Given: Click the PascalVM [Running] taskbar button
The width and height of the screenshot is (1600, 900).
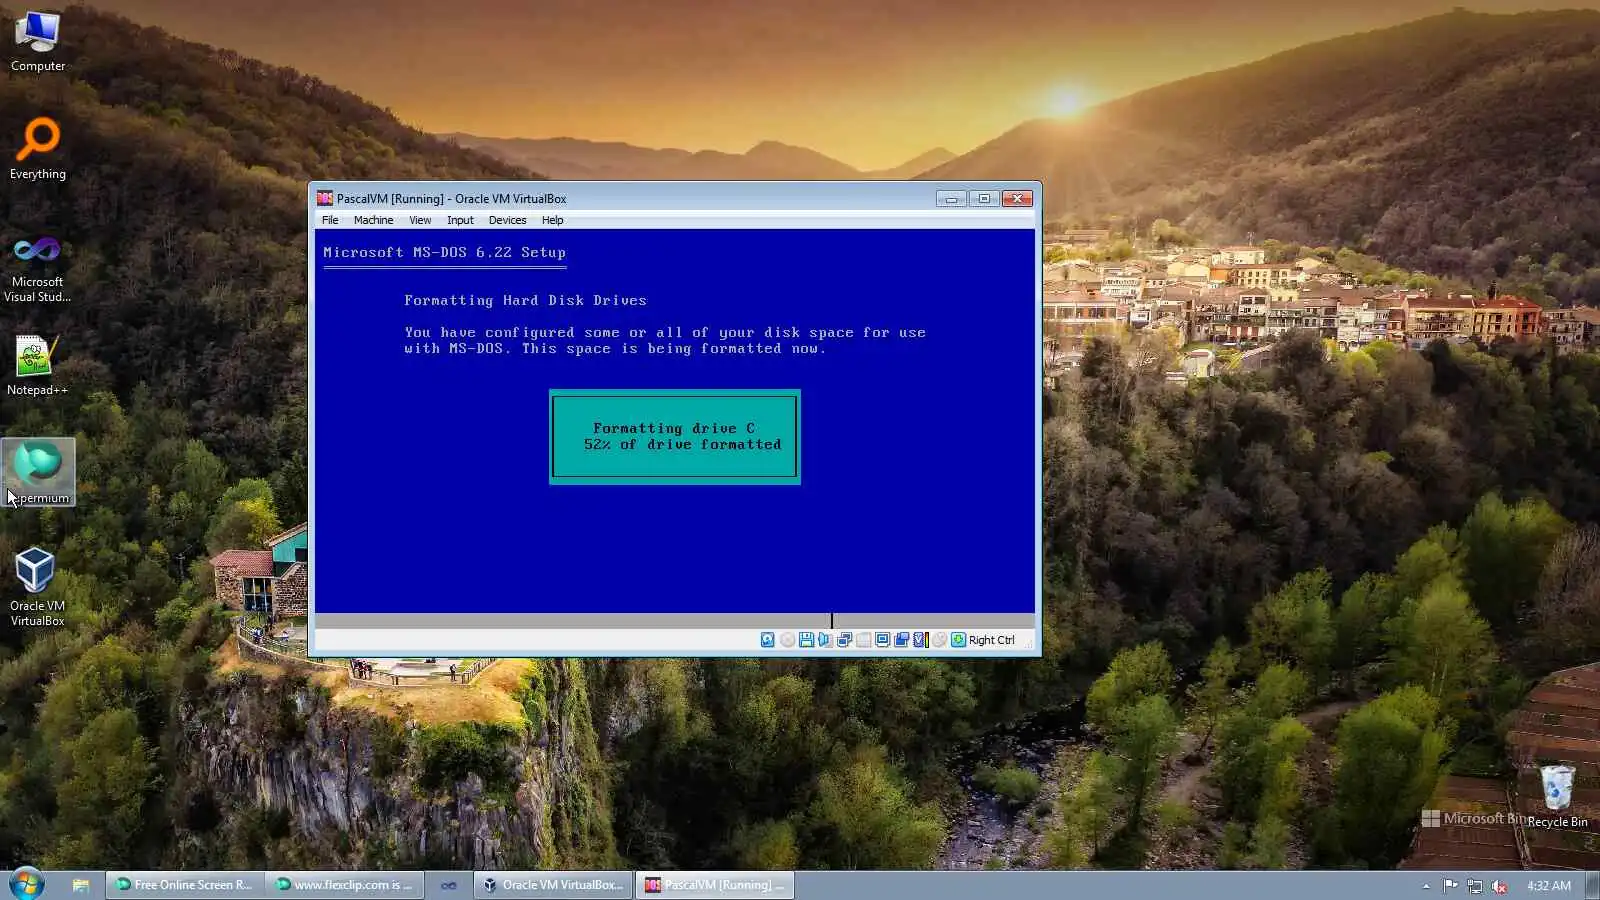Looking at the screenshot, I should tap(715, 885).
